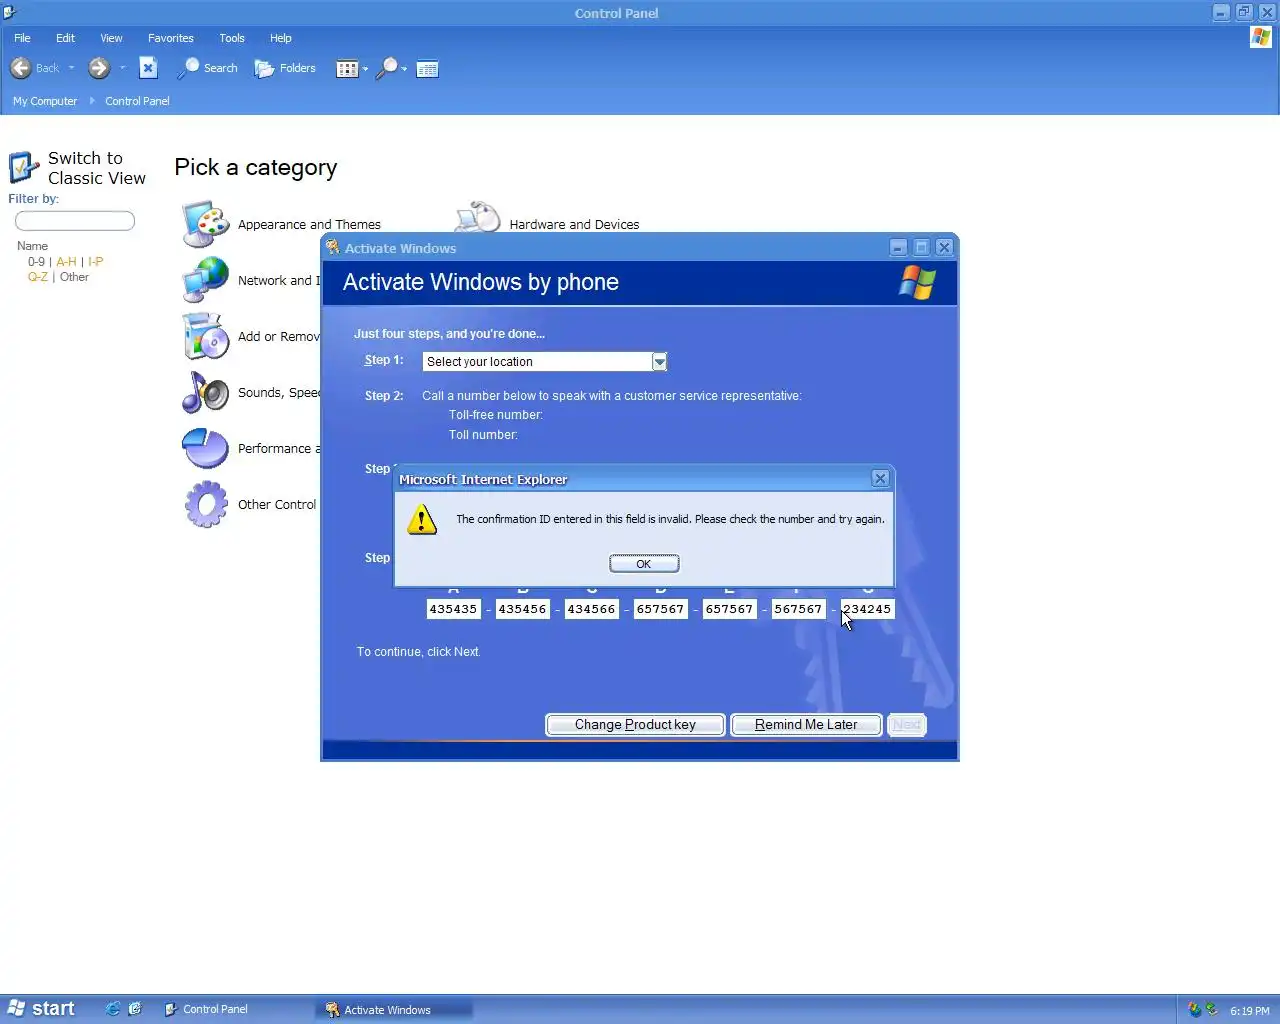
Task: Open the Help menu
Action: point(281,38)
